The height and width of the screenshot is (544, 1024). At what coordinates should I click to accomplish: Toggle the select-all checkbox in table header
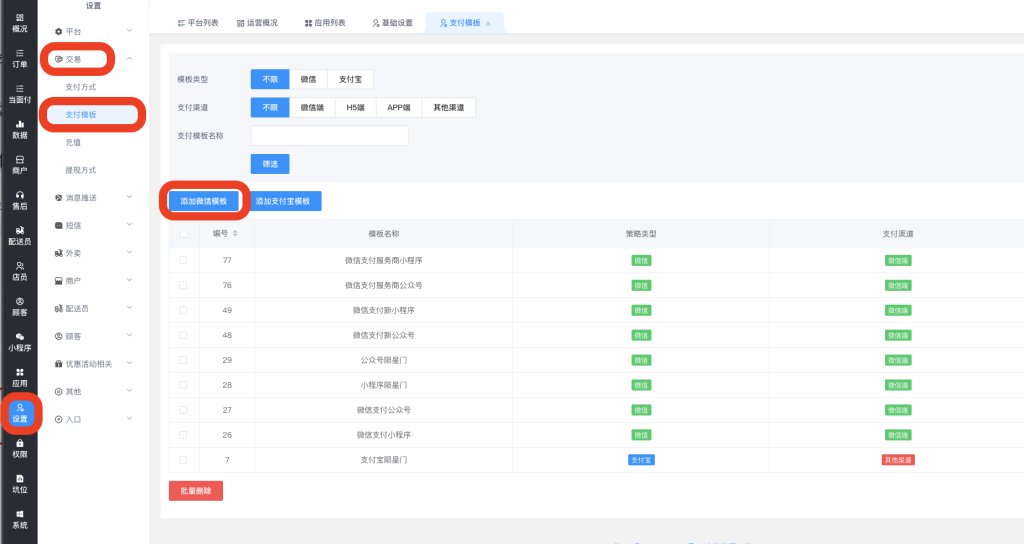click(183, 234)
